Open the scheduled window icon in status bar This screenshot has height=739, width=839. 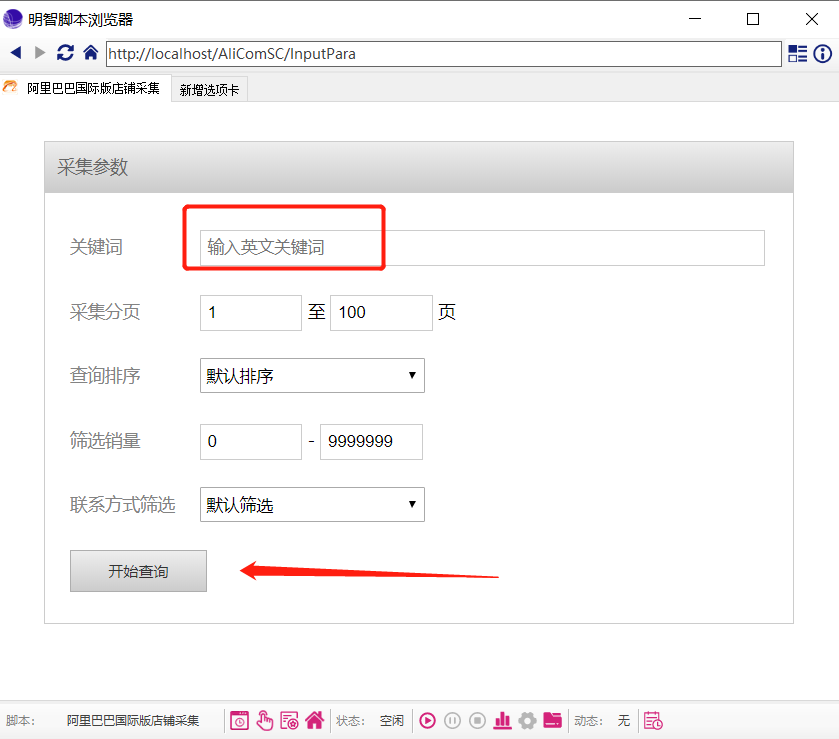click(x=239, y=720)
